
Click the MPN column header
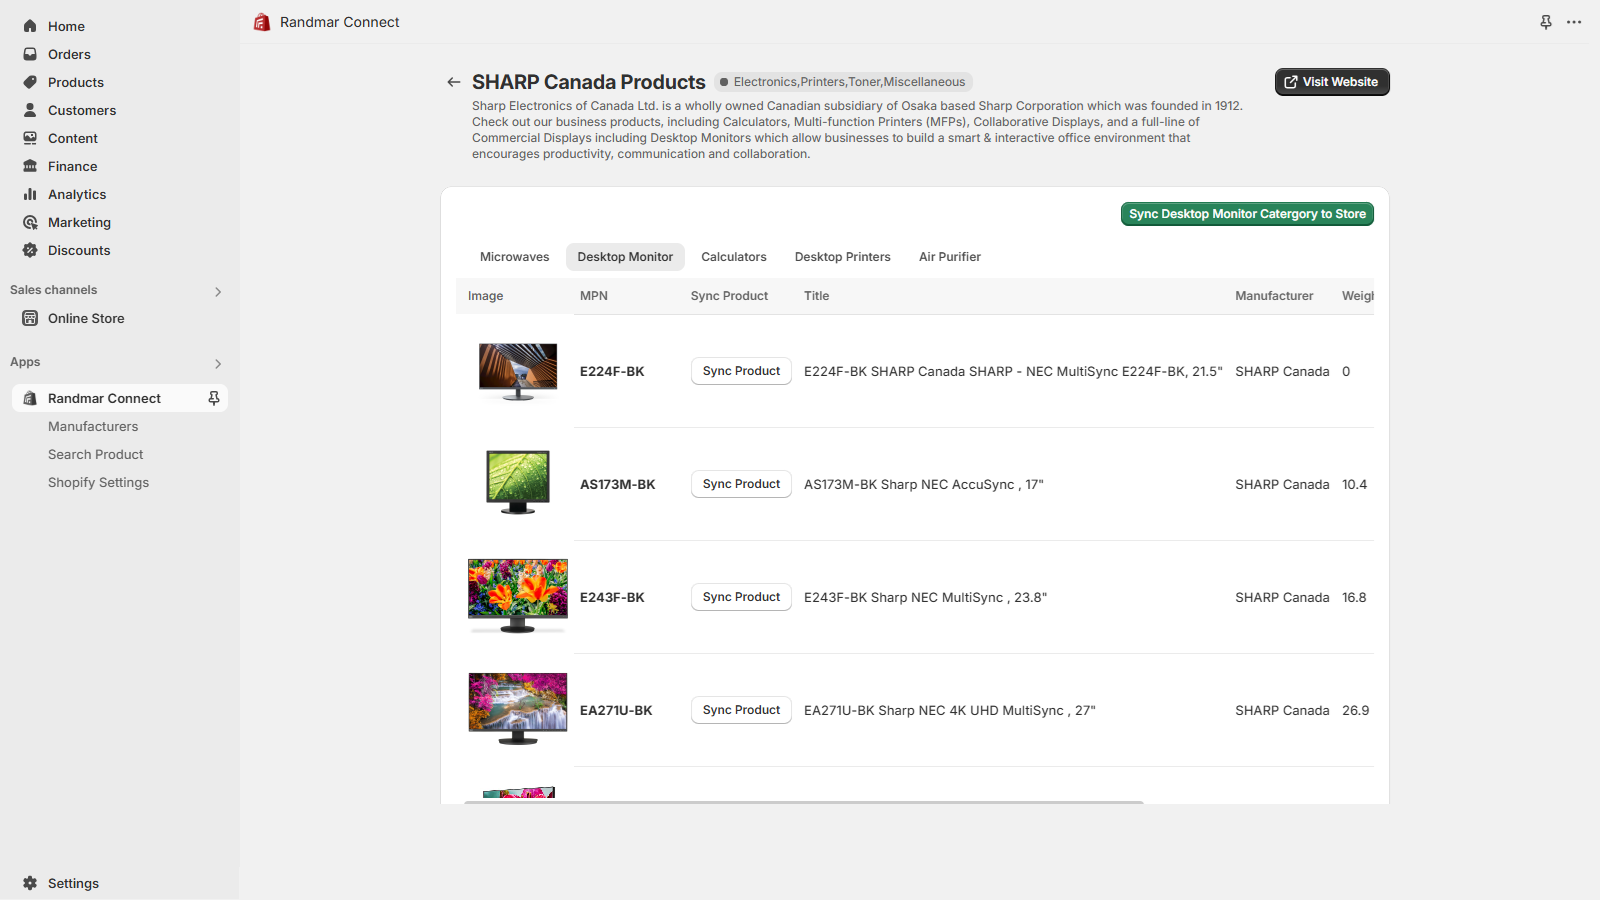click(594, 296)
